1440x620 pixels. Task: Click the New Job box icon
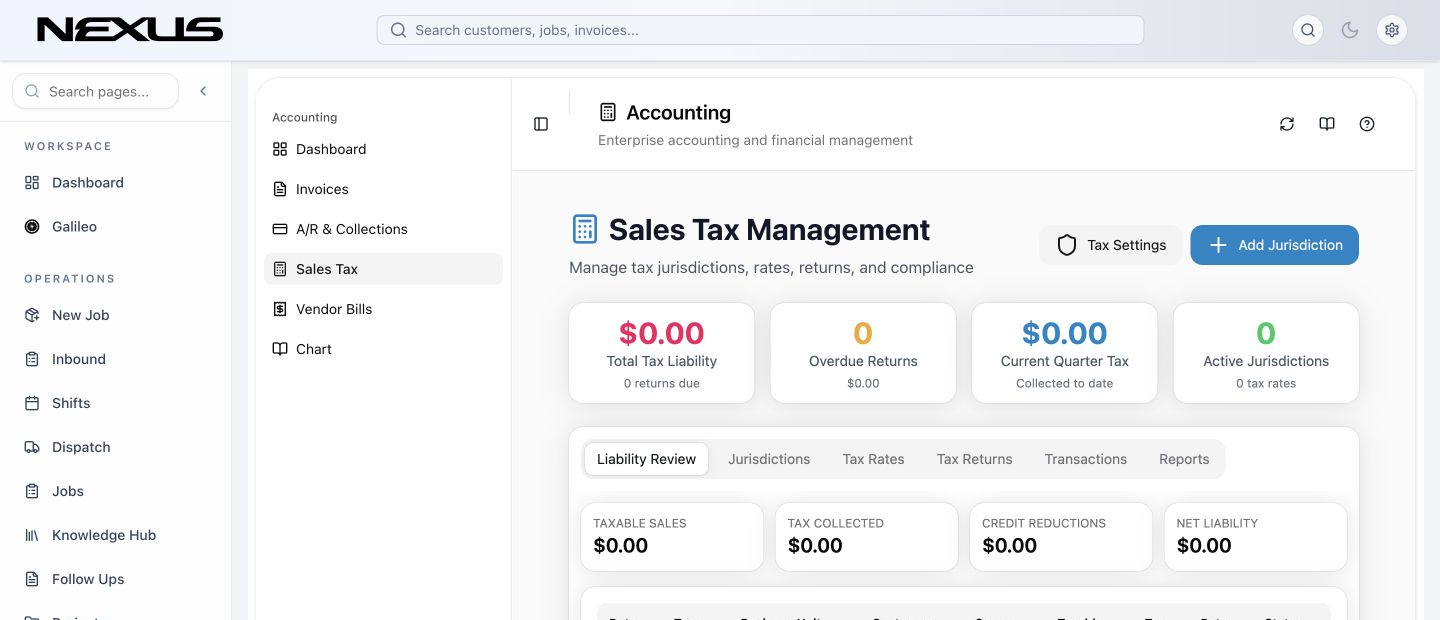(32, 315)
